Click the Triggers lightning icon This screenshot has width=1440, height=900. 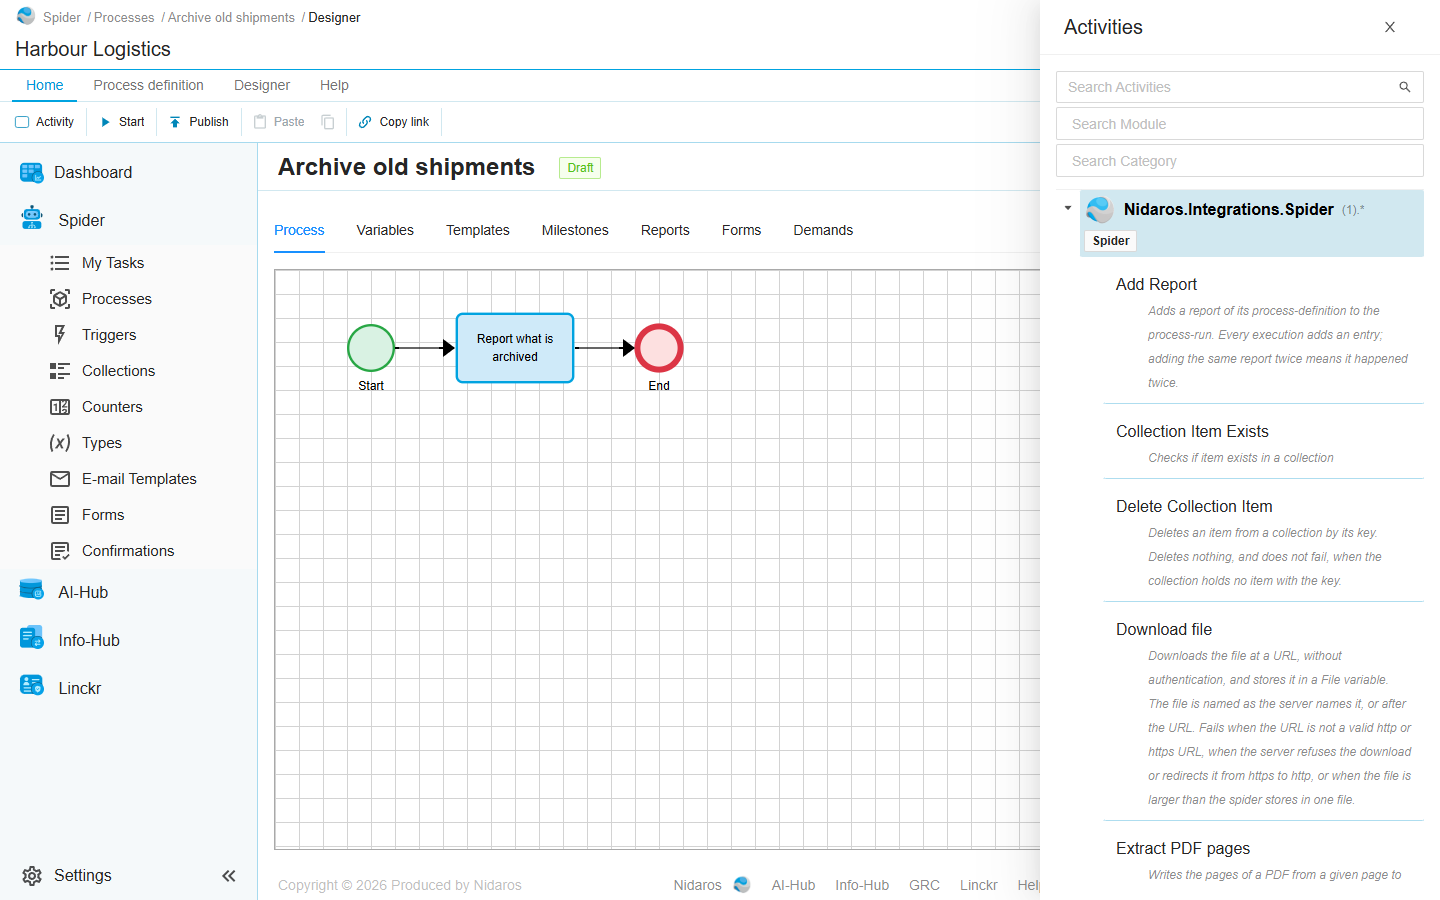(60, 335)
